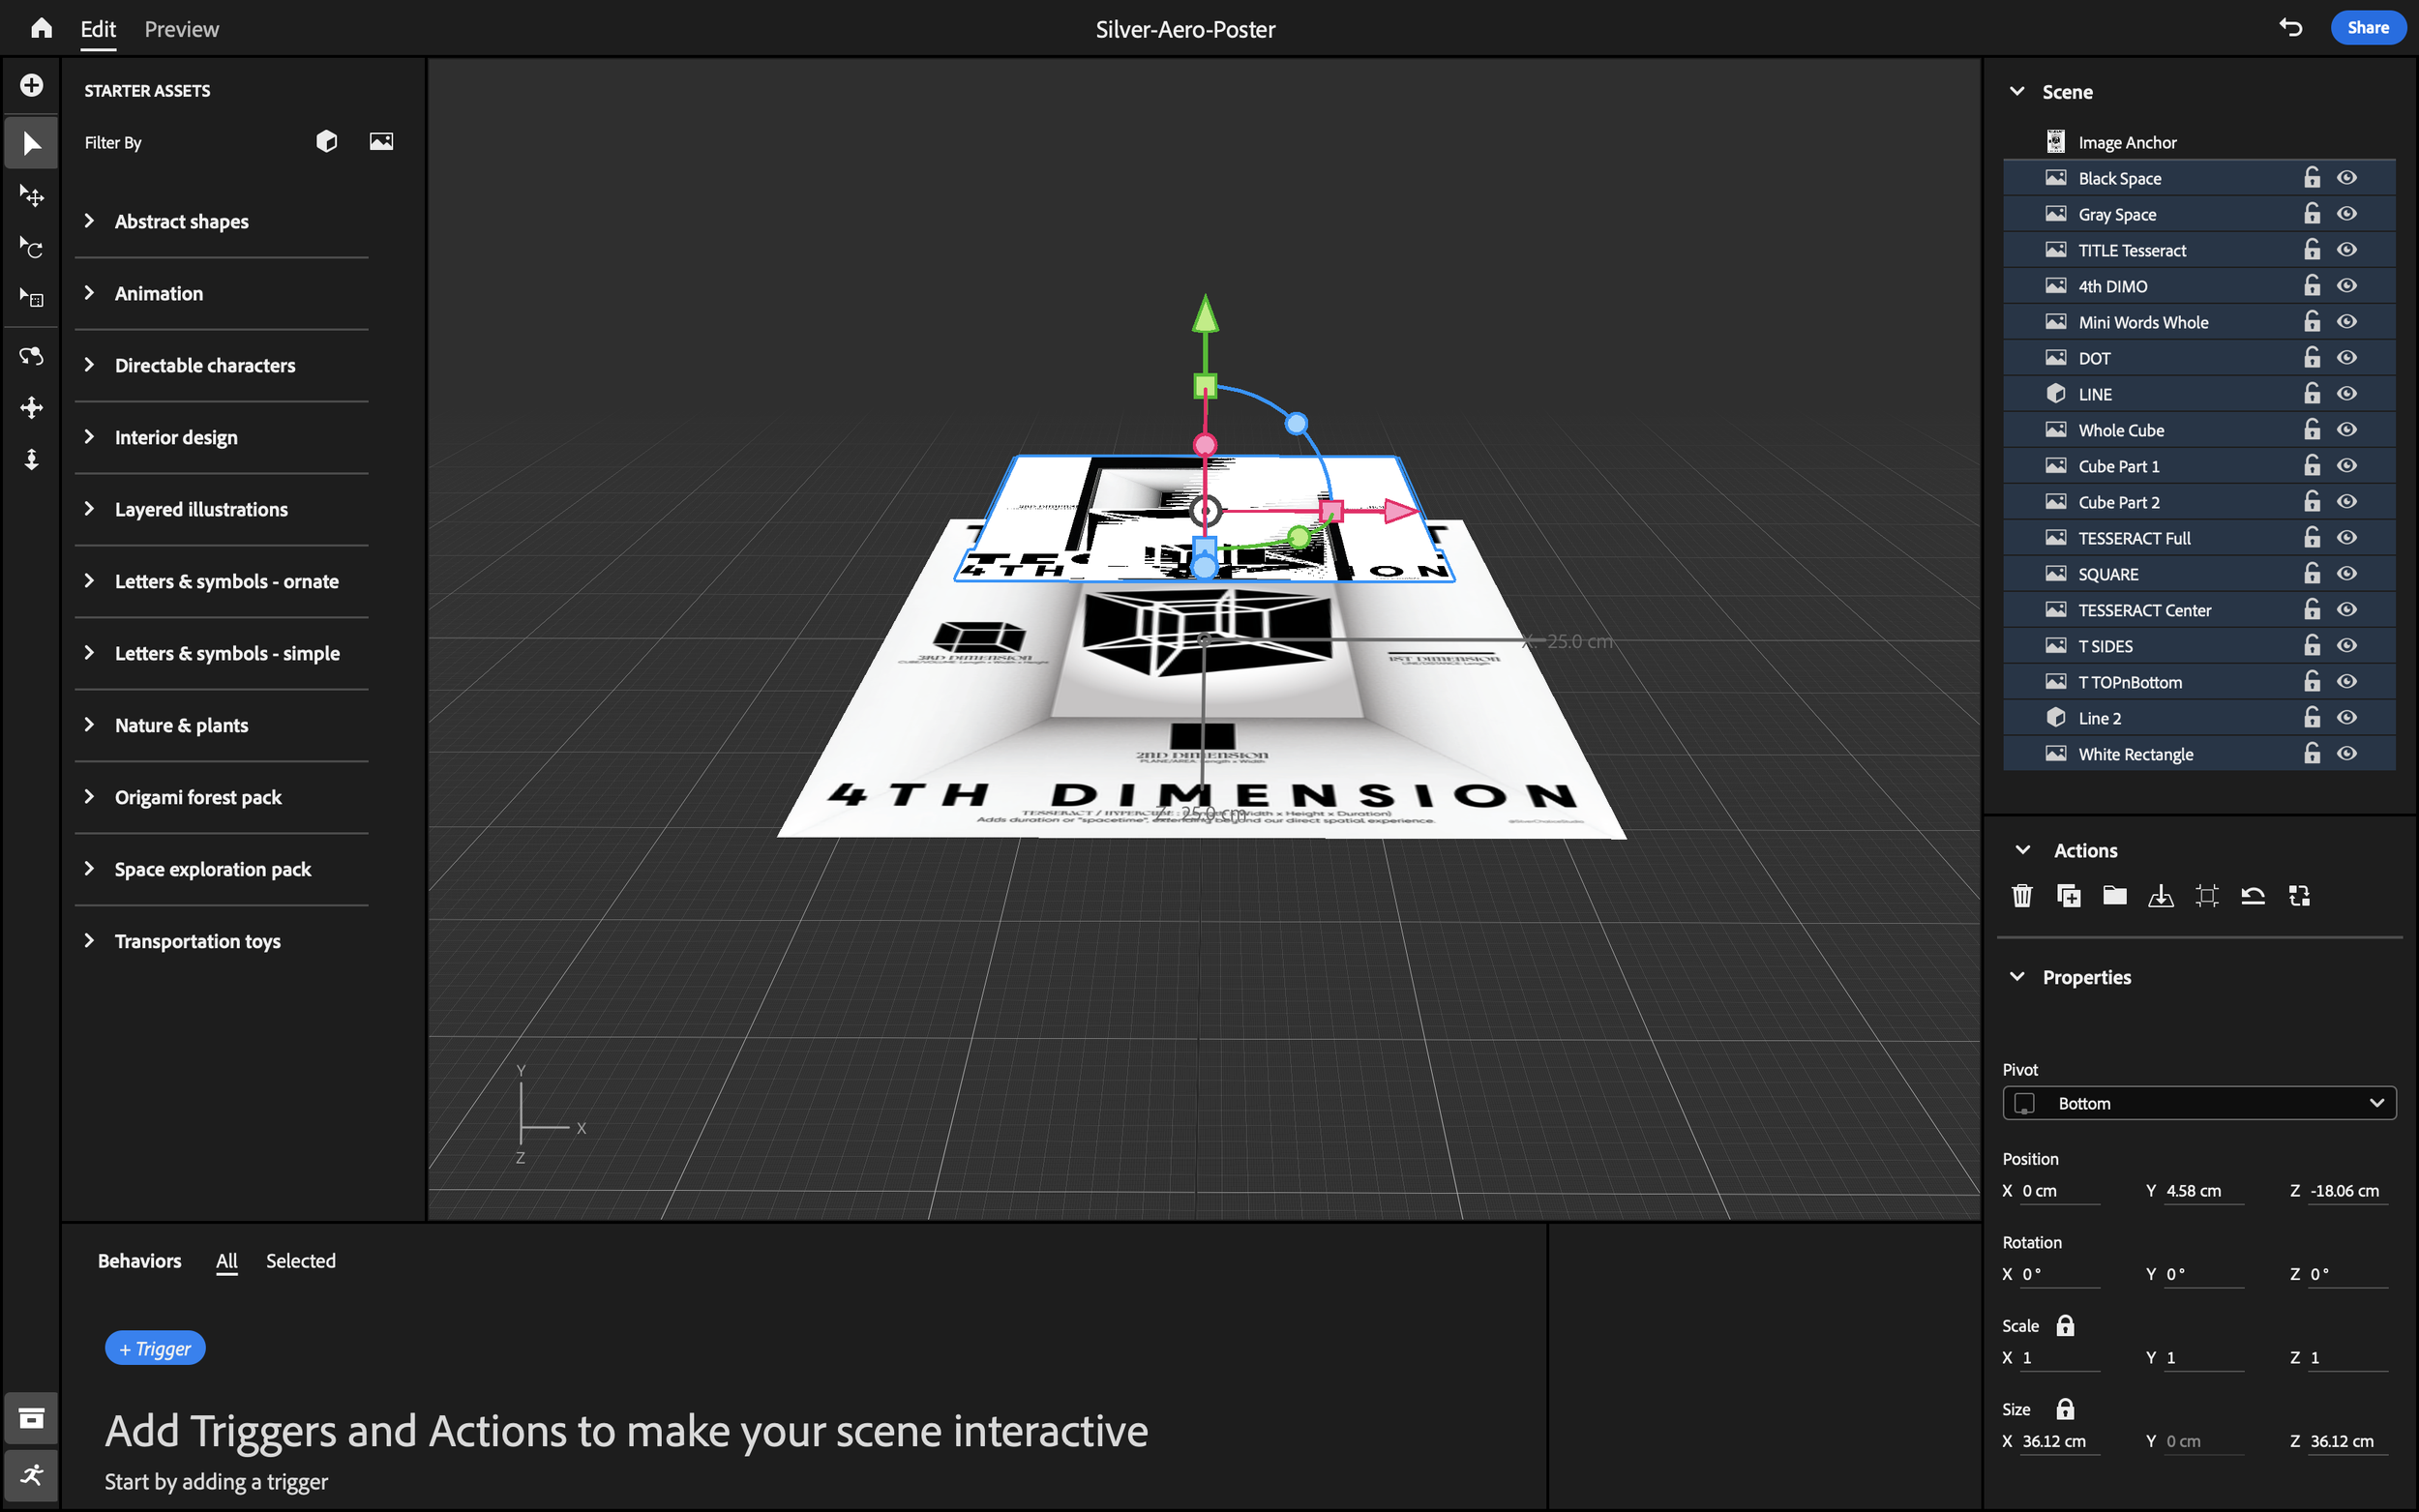The width and height of the screenshot is (2419, 1512).
Task: Toggle lock on the LINE layer
Action: point(2312,394)
